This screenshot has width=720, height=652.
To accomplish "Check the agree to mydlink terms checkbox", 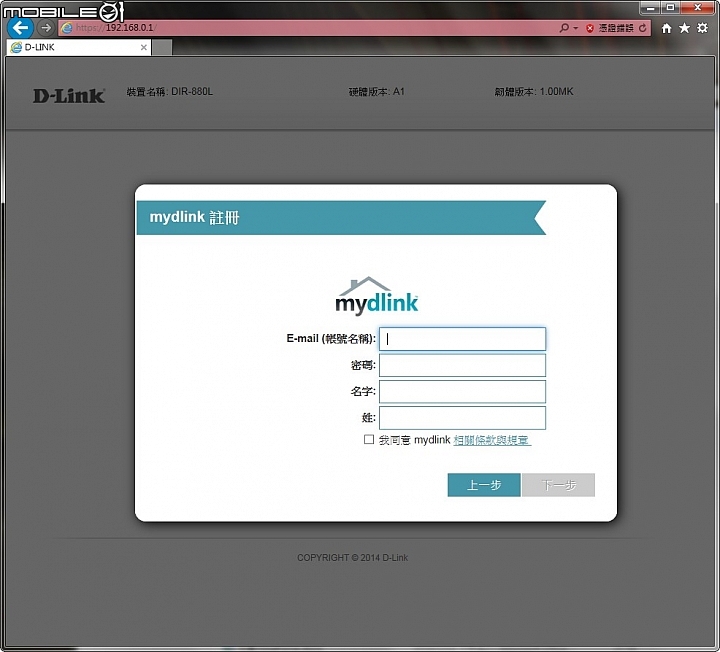I will click(x=369, y=439).
